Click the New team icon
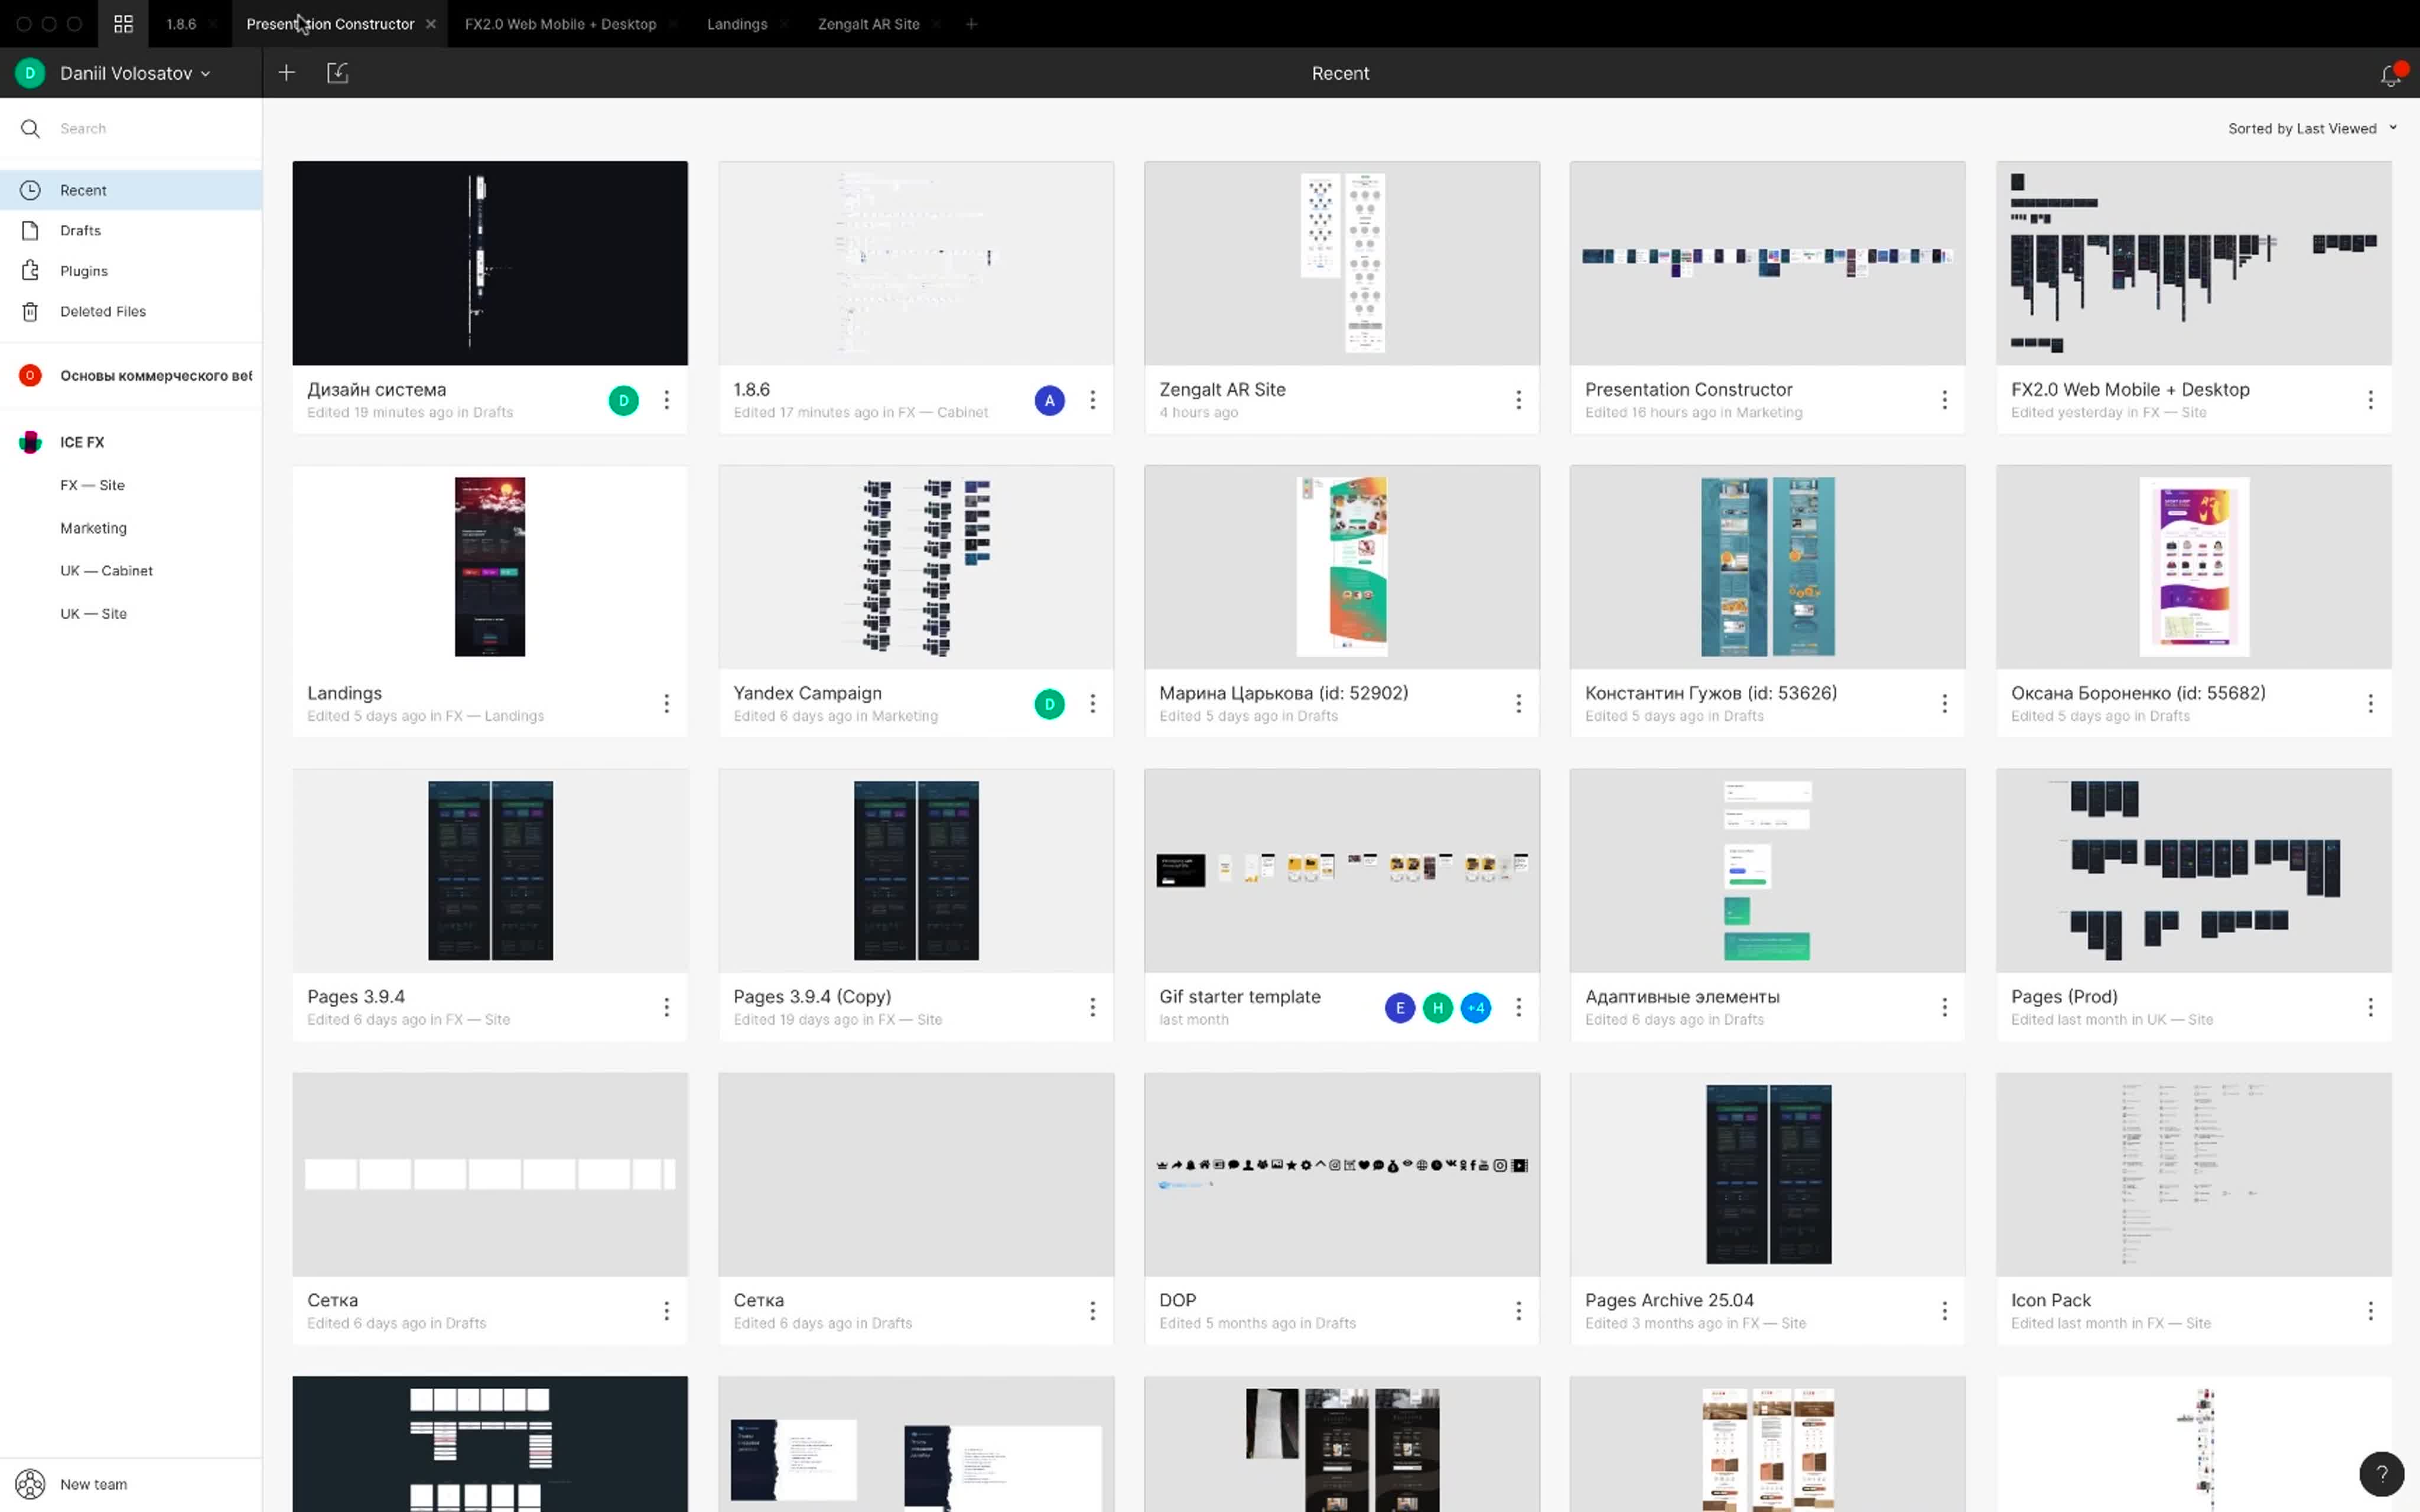Viewport: 2420px width, 1512px height. tap(30, 1484)
